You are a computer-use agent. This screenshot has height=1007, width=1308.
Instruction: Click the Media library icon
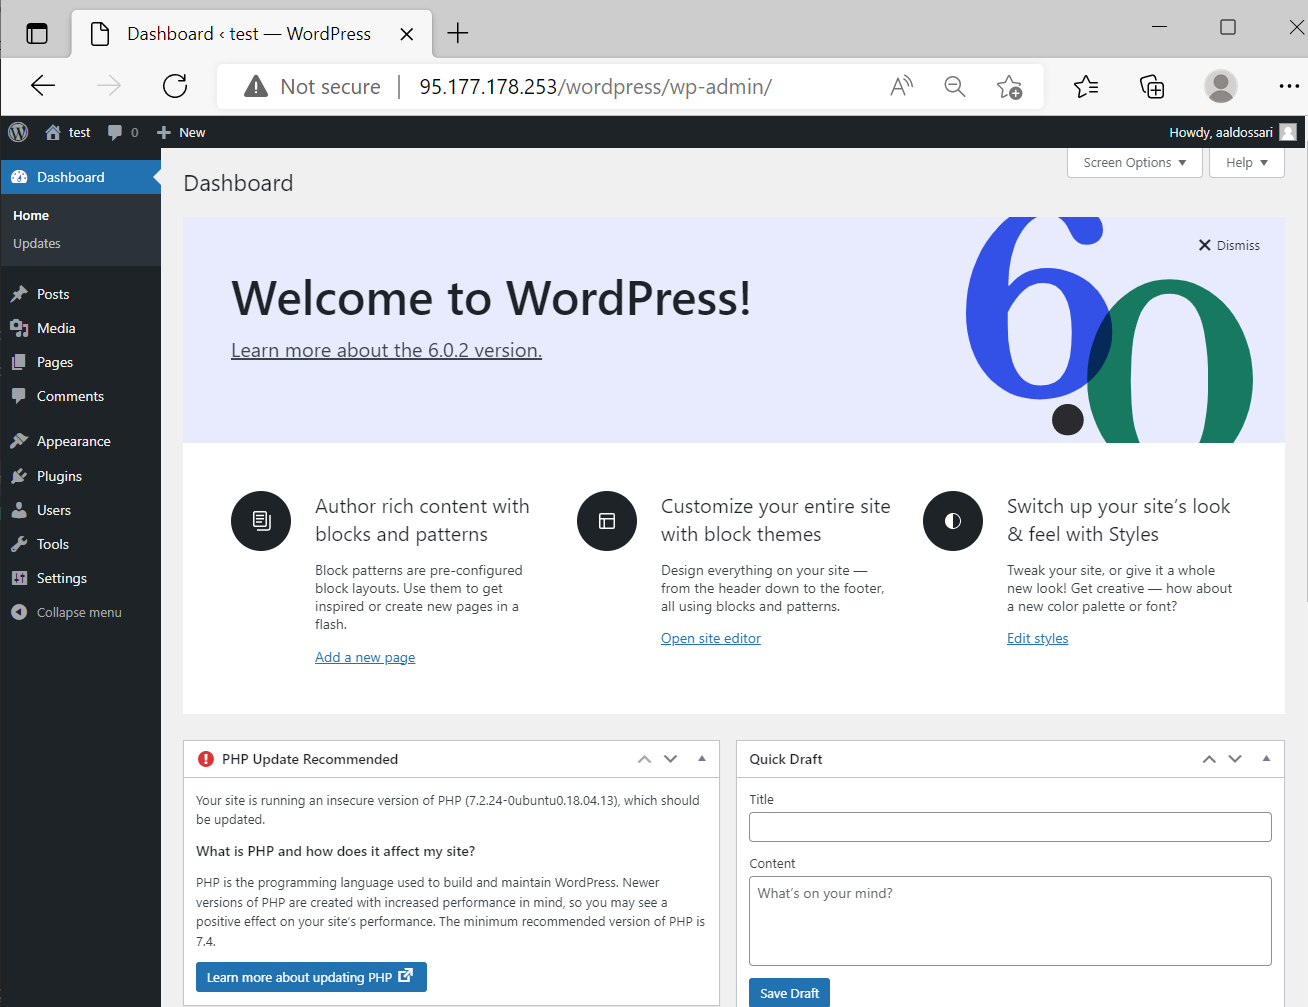click(x=19, y=328)
